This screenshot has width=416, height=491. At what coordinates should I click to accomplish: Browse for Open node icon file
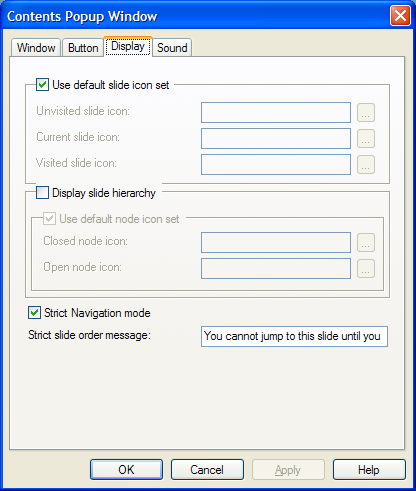point(366,268)
